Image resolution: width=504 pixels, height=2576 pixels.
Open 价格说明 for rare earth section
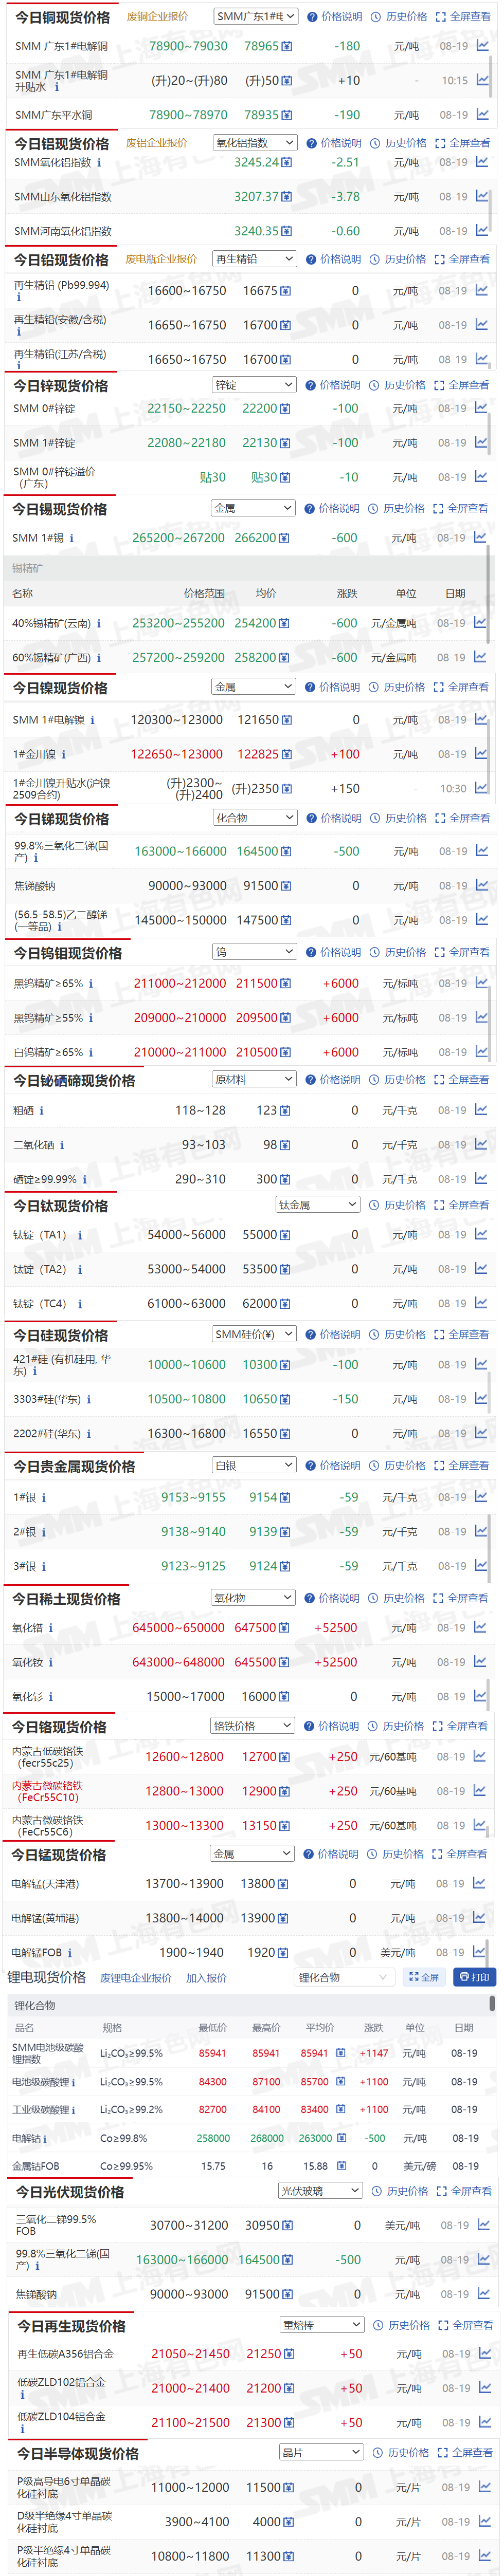[x=332, y=1598]
